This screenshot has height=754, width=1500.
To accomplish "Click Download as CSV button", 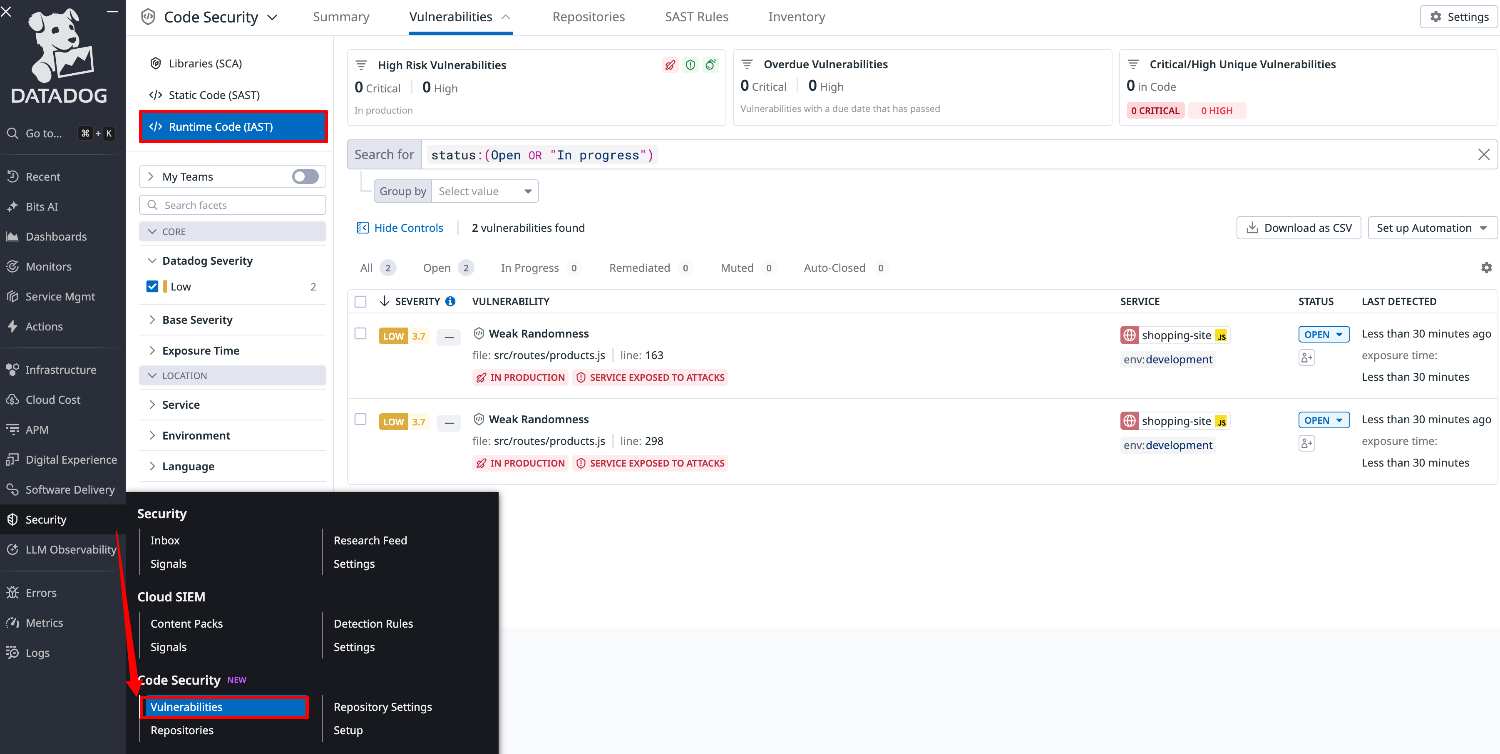I will click(x=1298, y=228).
